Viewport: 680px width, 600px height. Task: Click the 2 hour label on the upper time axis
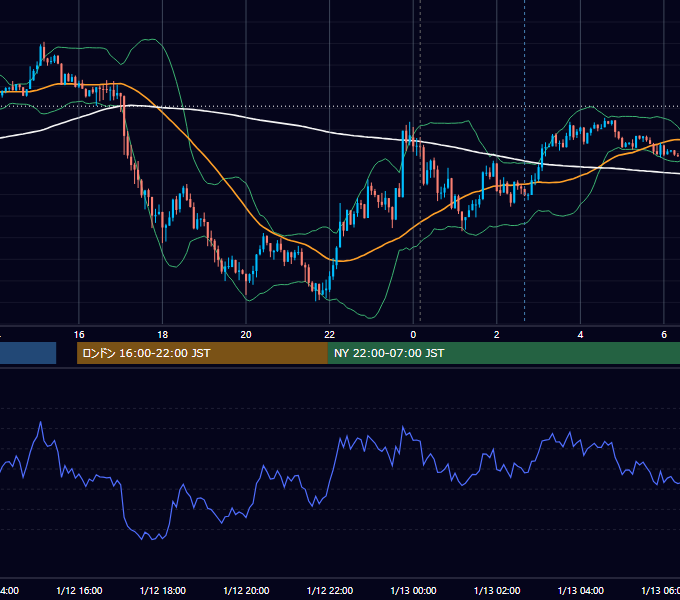pos(497,335)
